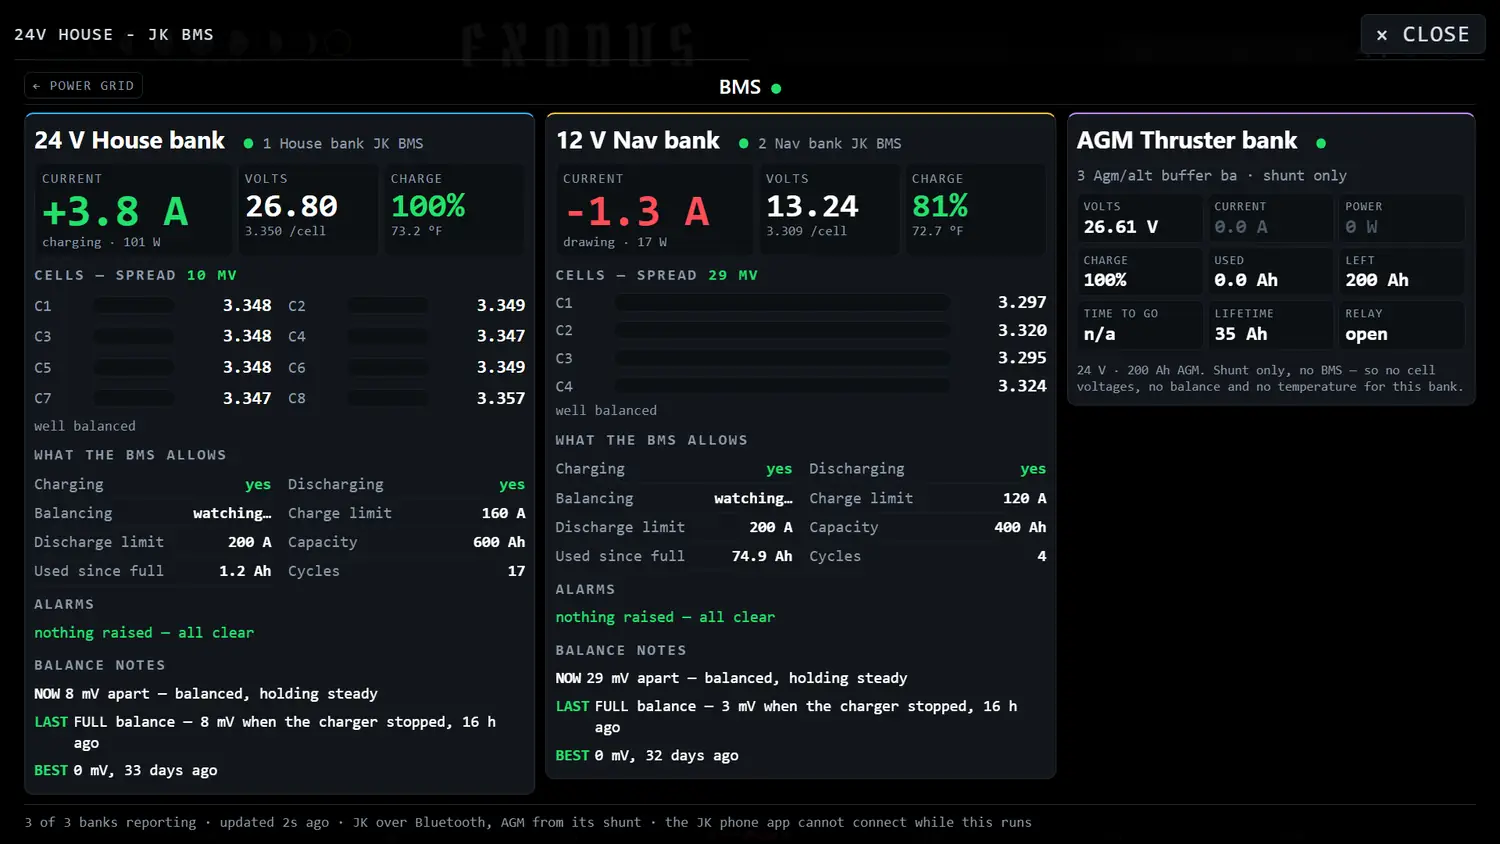Click the AGM LEFT 200 Ah tile
1500x844 pixels.
click(x=1401, y=272)
